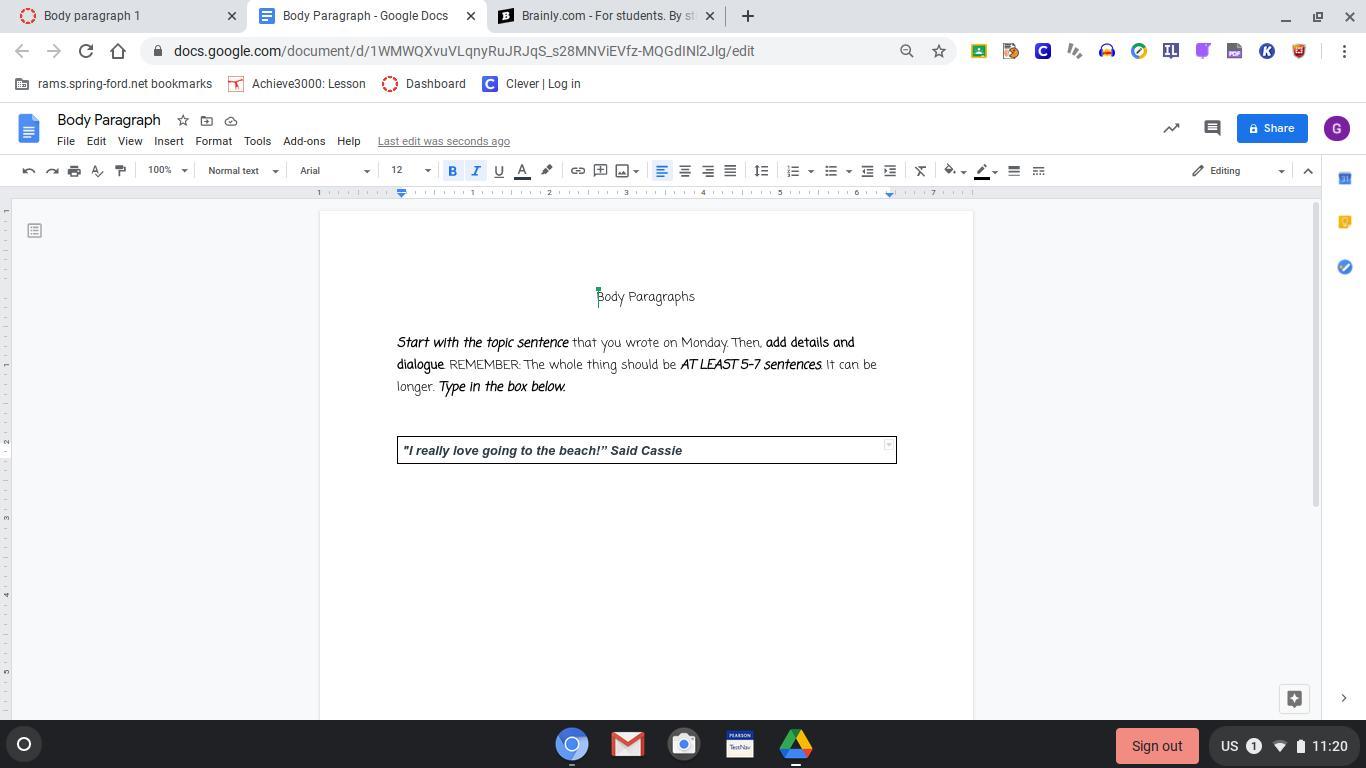Open the Format menu
The height and width of the screenshot is (768, 1366).
(213, 141)
